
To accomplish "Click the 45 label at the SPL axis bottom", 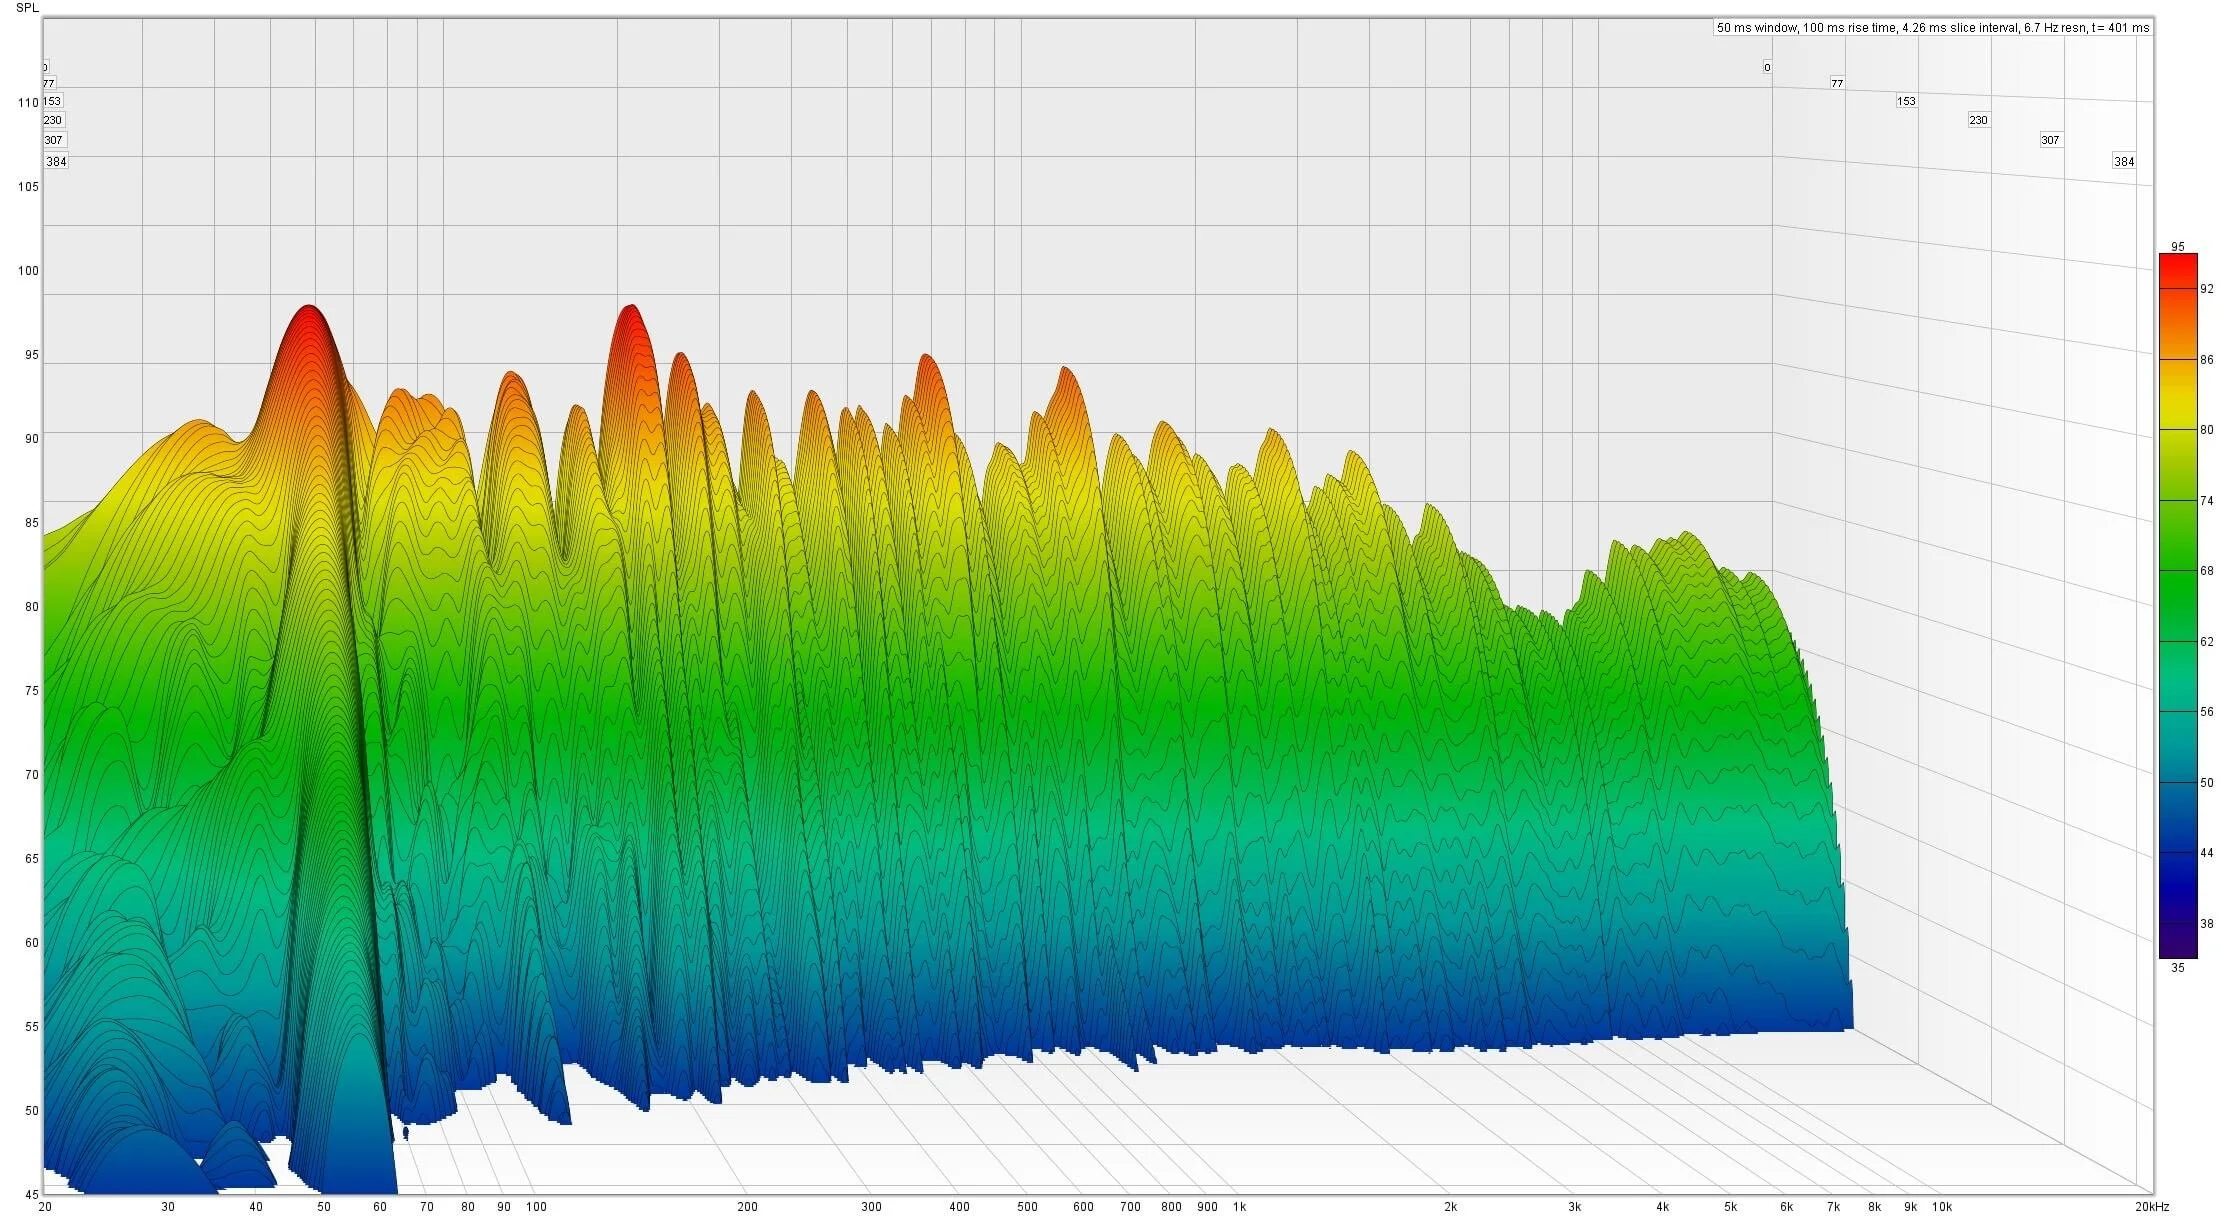I will (x=32, y=1194).
